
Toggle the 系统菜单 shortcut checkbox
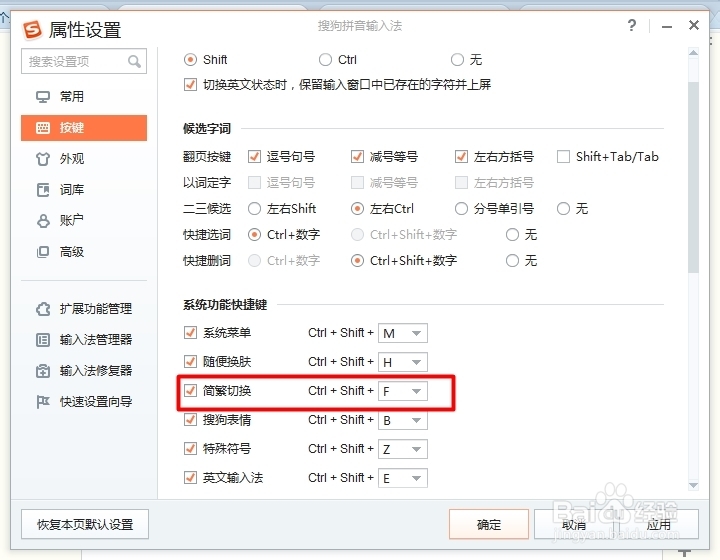[190, 333]
